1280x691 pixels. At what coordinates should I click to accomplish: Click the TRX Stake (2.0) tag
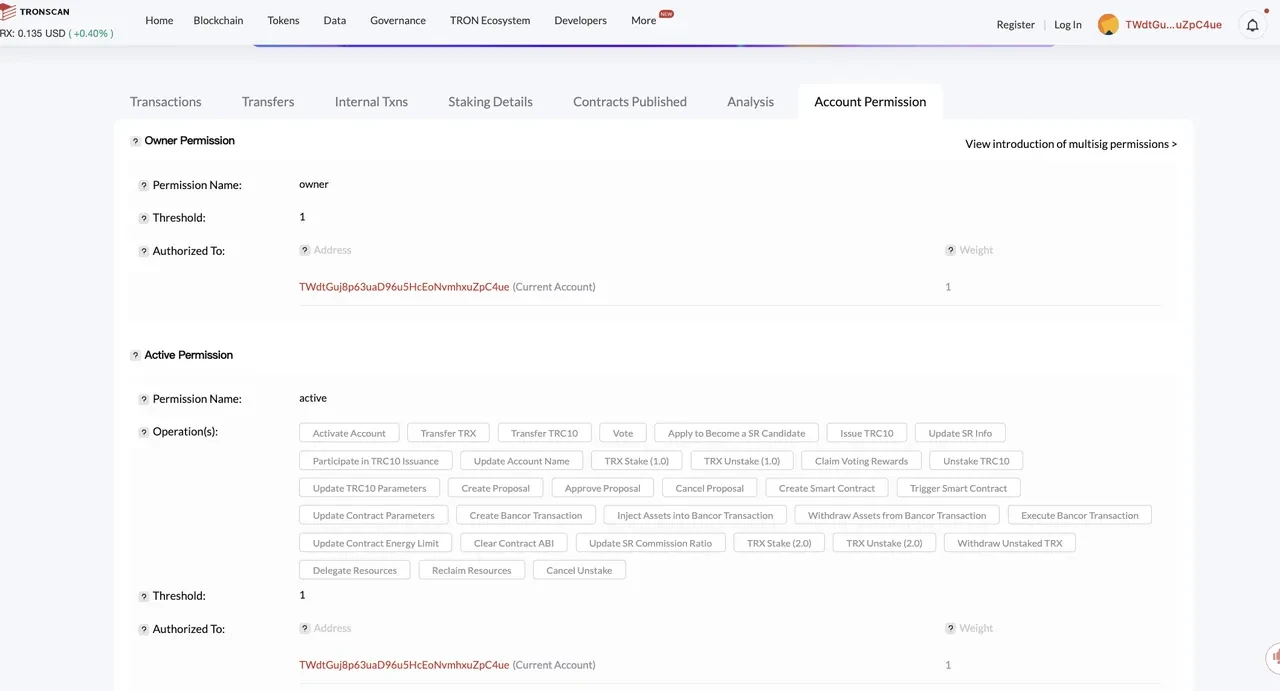(x=780, y=543)
